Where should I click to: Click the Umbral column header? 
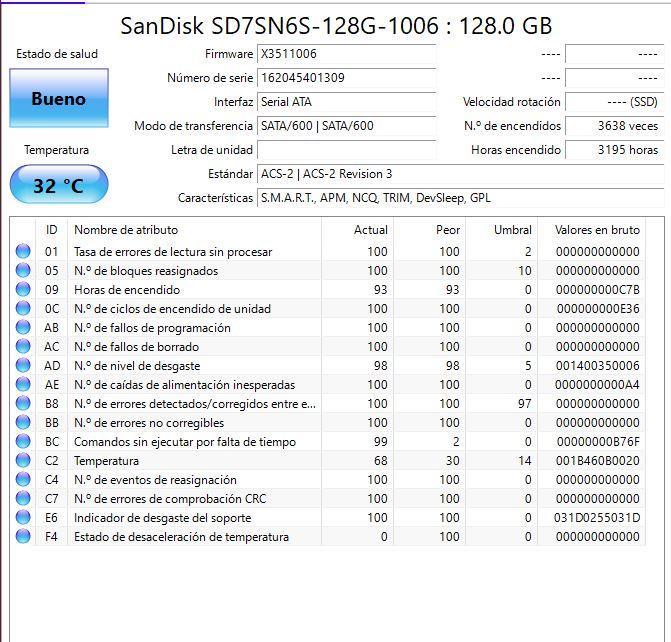(502, 230)
